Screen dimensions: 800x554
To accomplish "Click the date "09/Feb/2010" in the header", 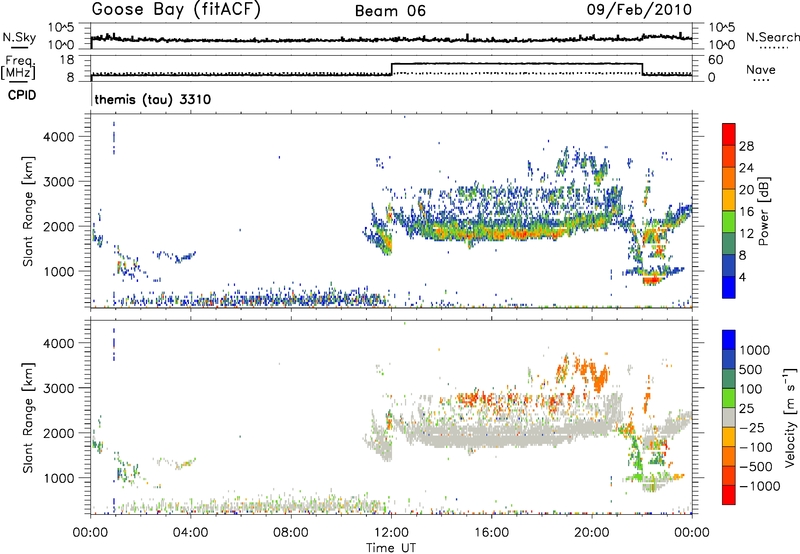I will click(639, 10).
